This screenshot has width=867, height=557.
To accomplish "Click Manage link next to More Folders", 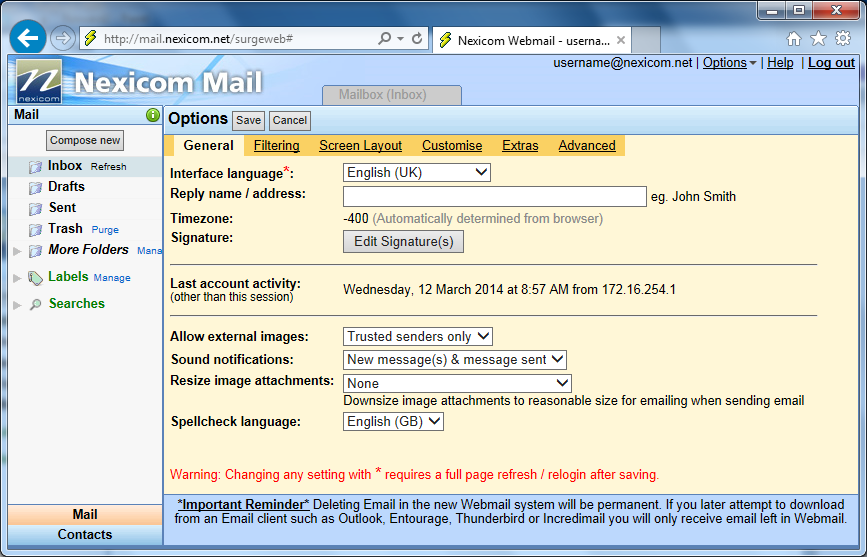I will coord(149,251).
